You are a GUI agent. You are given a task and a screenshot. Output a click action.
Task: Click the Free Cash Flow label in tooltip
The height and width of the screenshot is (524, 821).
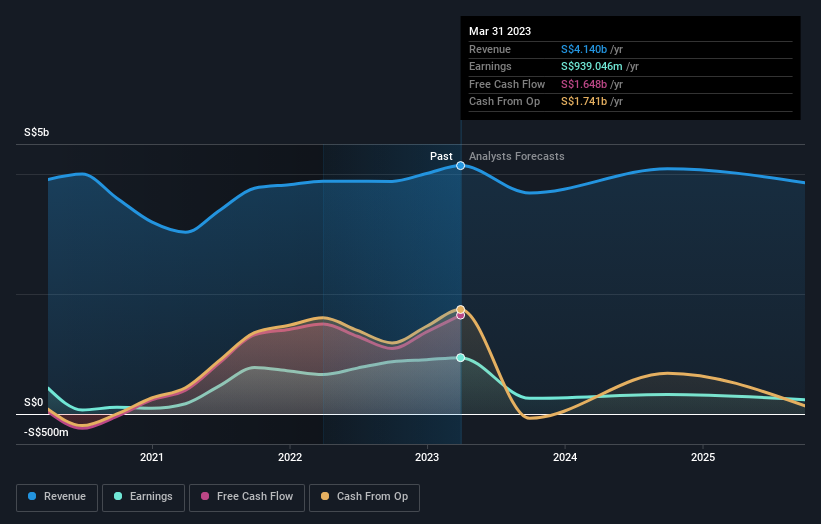click(507, 84)
